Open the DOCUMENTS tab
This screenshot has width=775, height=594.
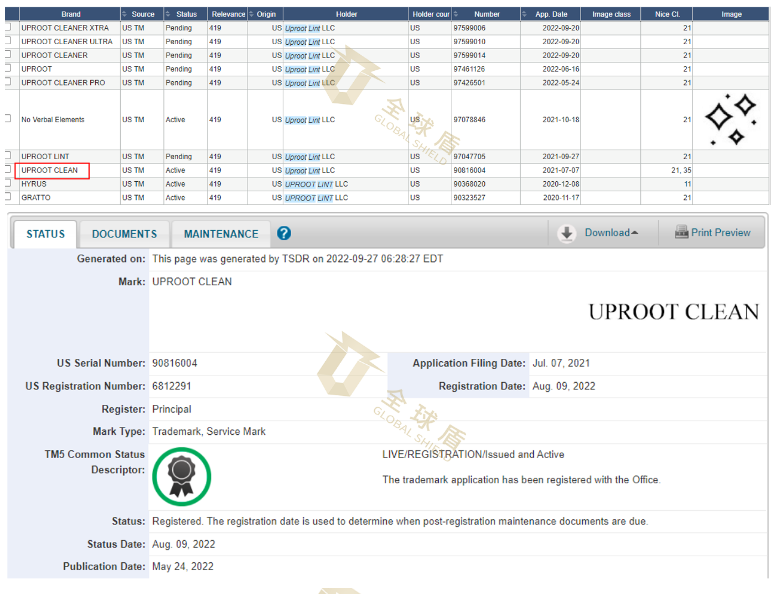pyautogui.click(x=125, y=234)
